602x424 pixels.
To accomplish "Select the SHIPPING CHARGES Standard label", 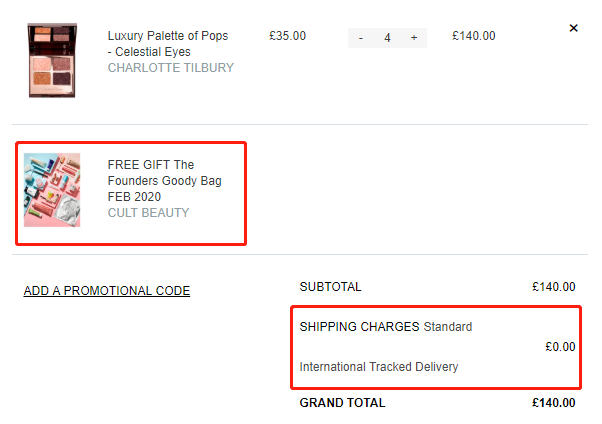I will 386,326.
